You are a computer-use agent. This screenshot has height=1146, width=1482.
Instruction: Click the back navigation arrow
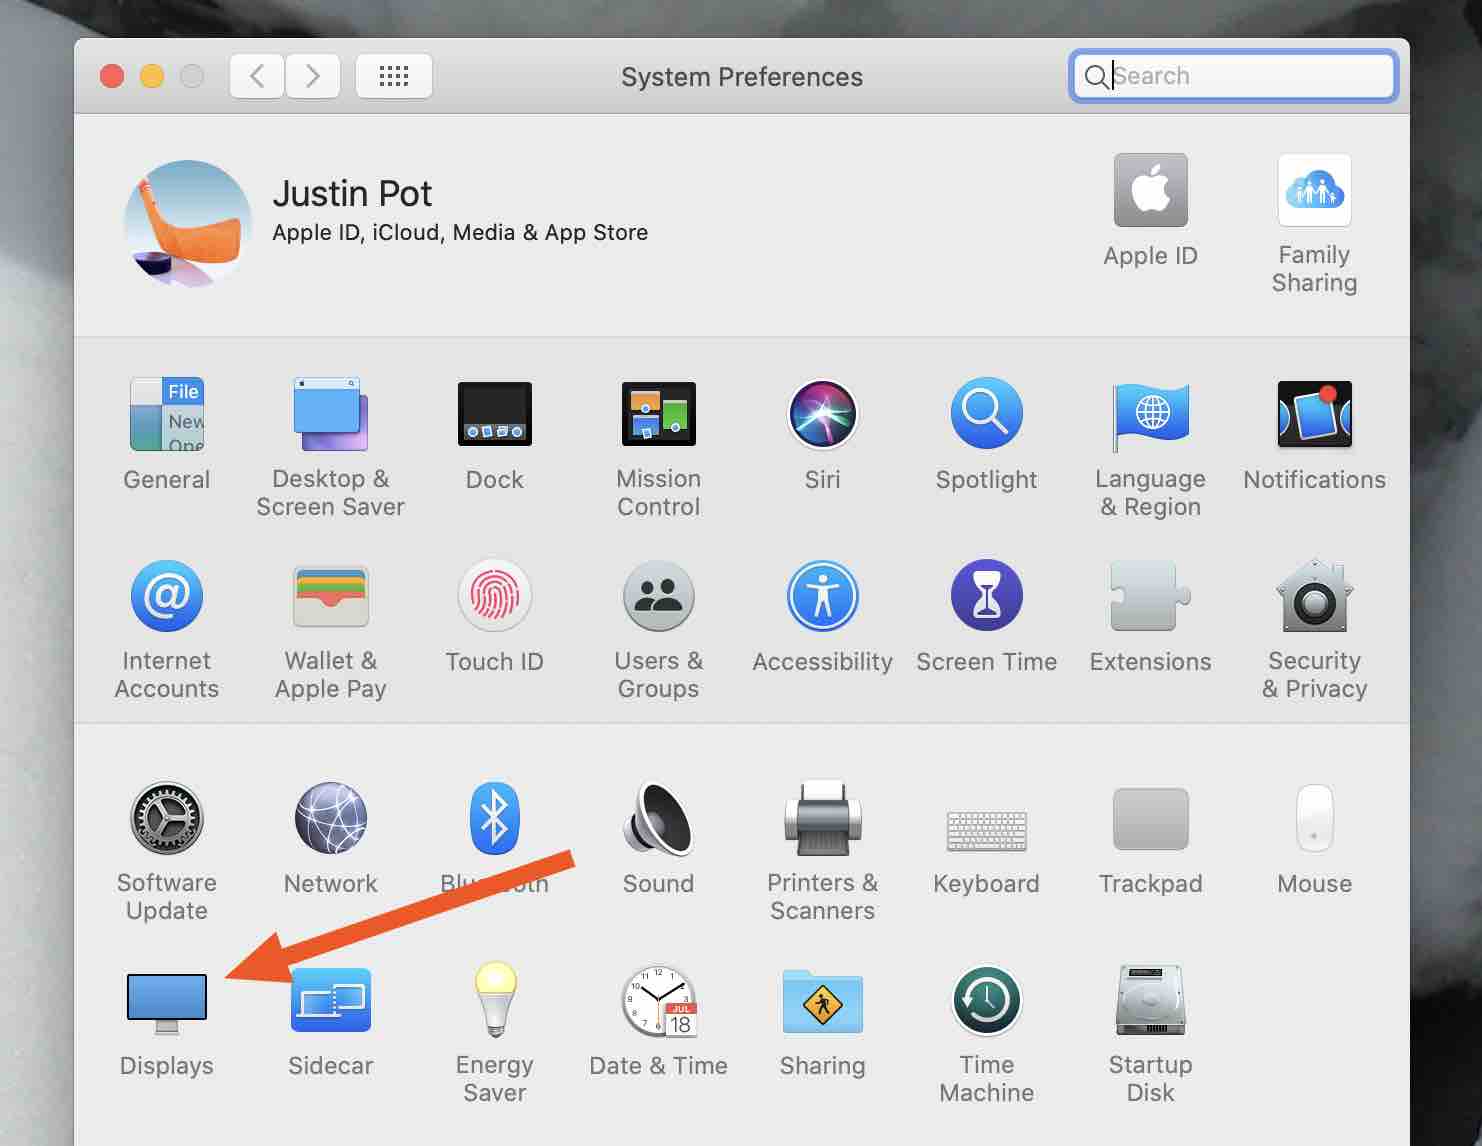pyautogui.click(x=257, y=76)
